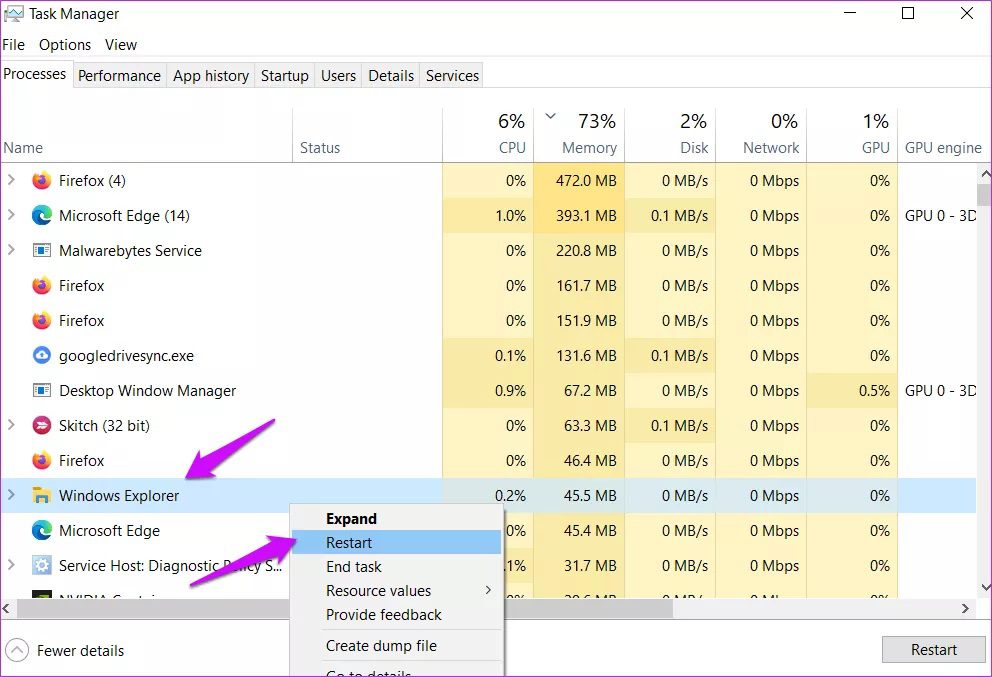Click the 0.5% GPU value cell
This screenshot has width=992, height=677.
(x=852, y=390)
